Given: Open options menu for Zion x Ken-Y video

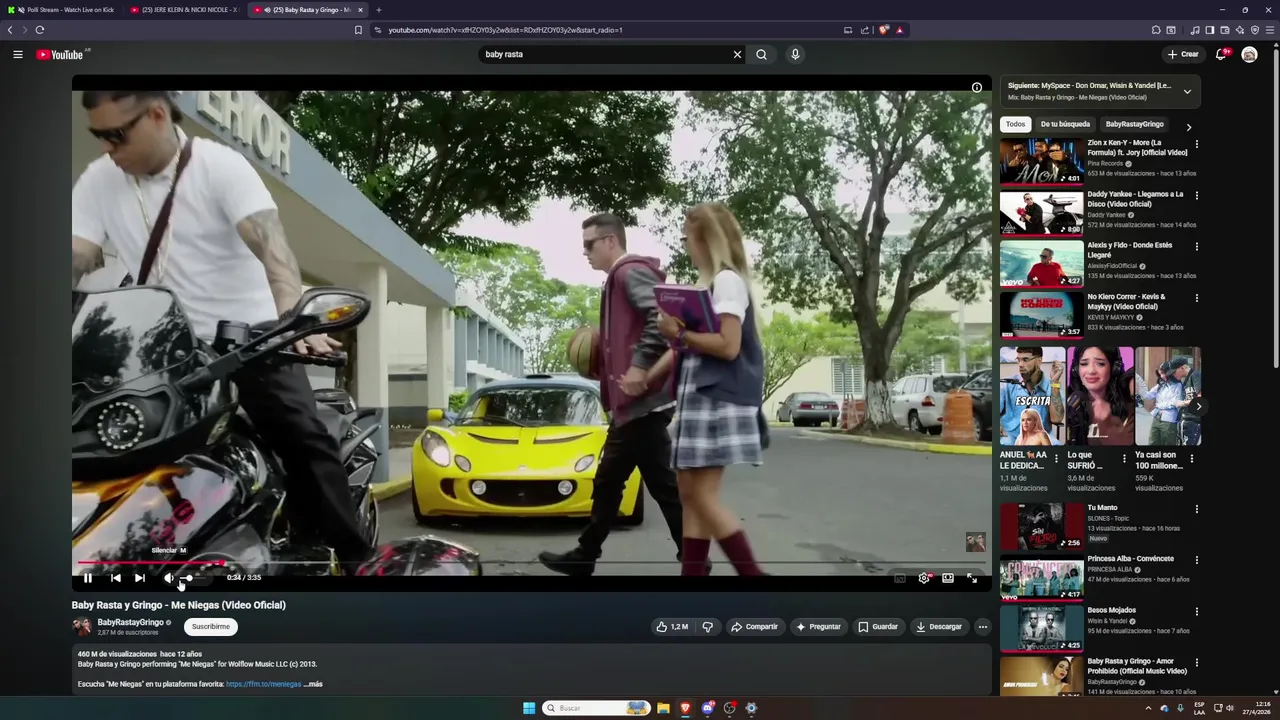Looking at the screenshot, I should (1196, 144).
